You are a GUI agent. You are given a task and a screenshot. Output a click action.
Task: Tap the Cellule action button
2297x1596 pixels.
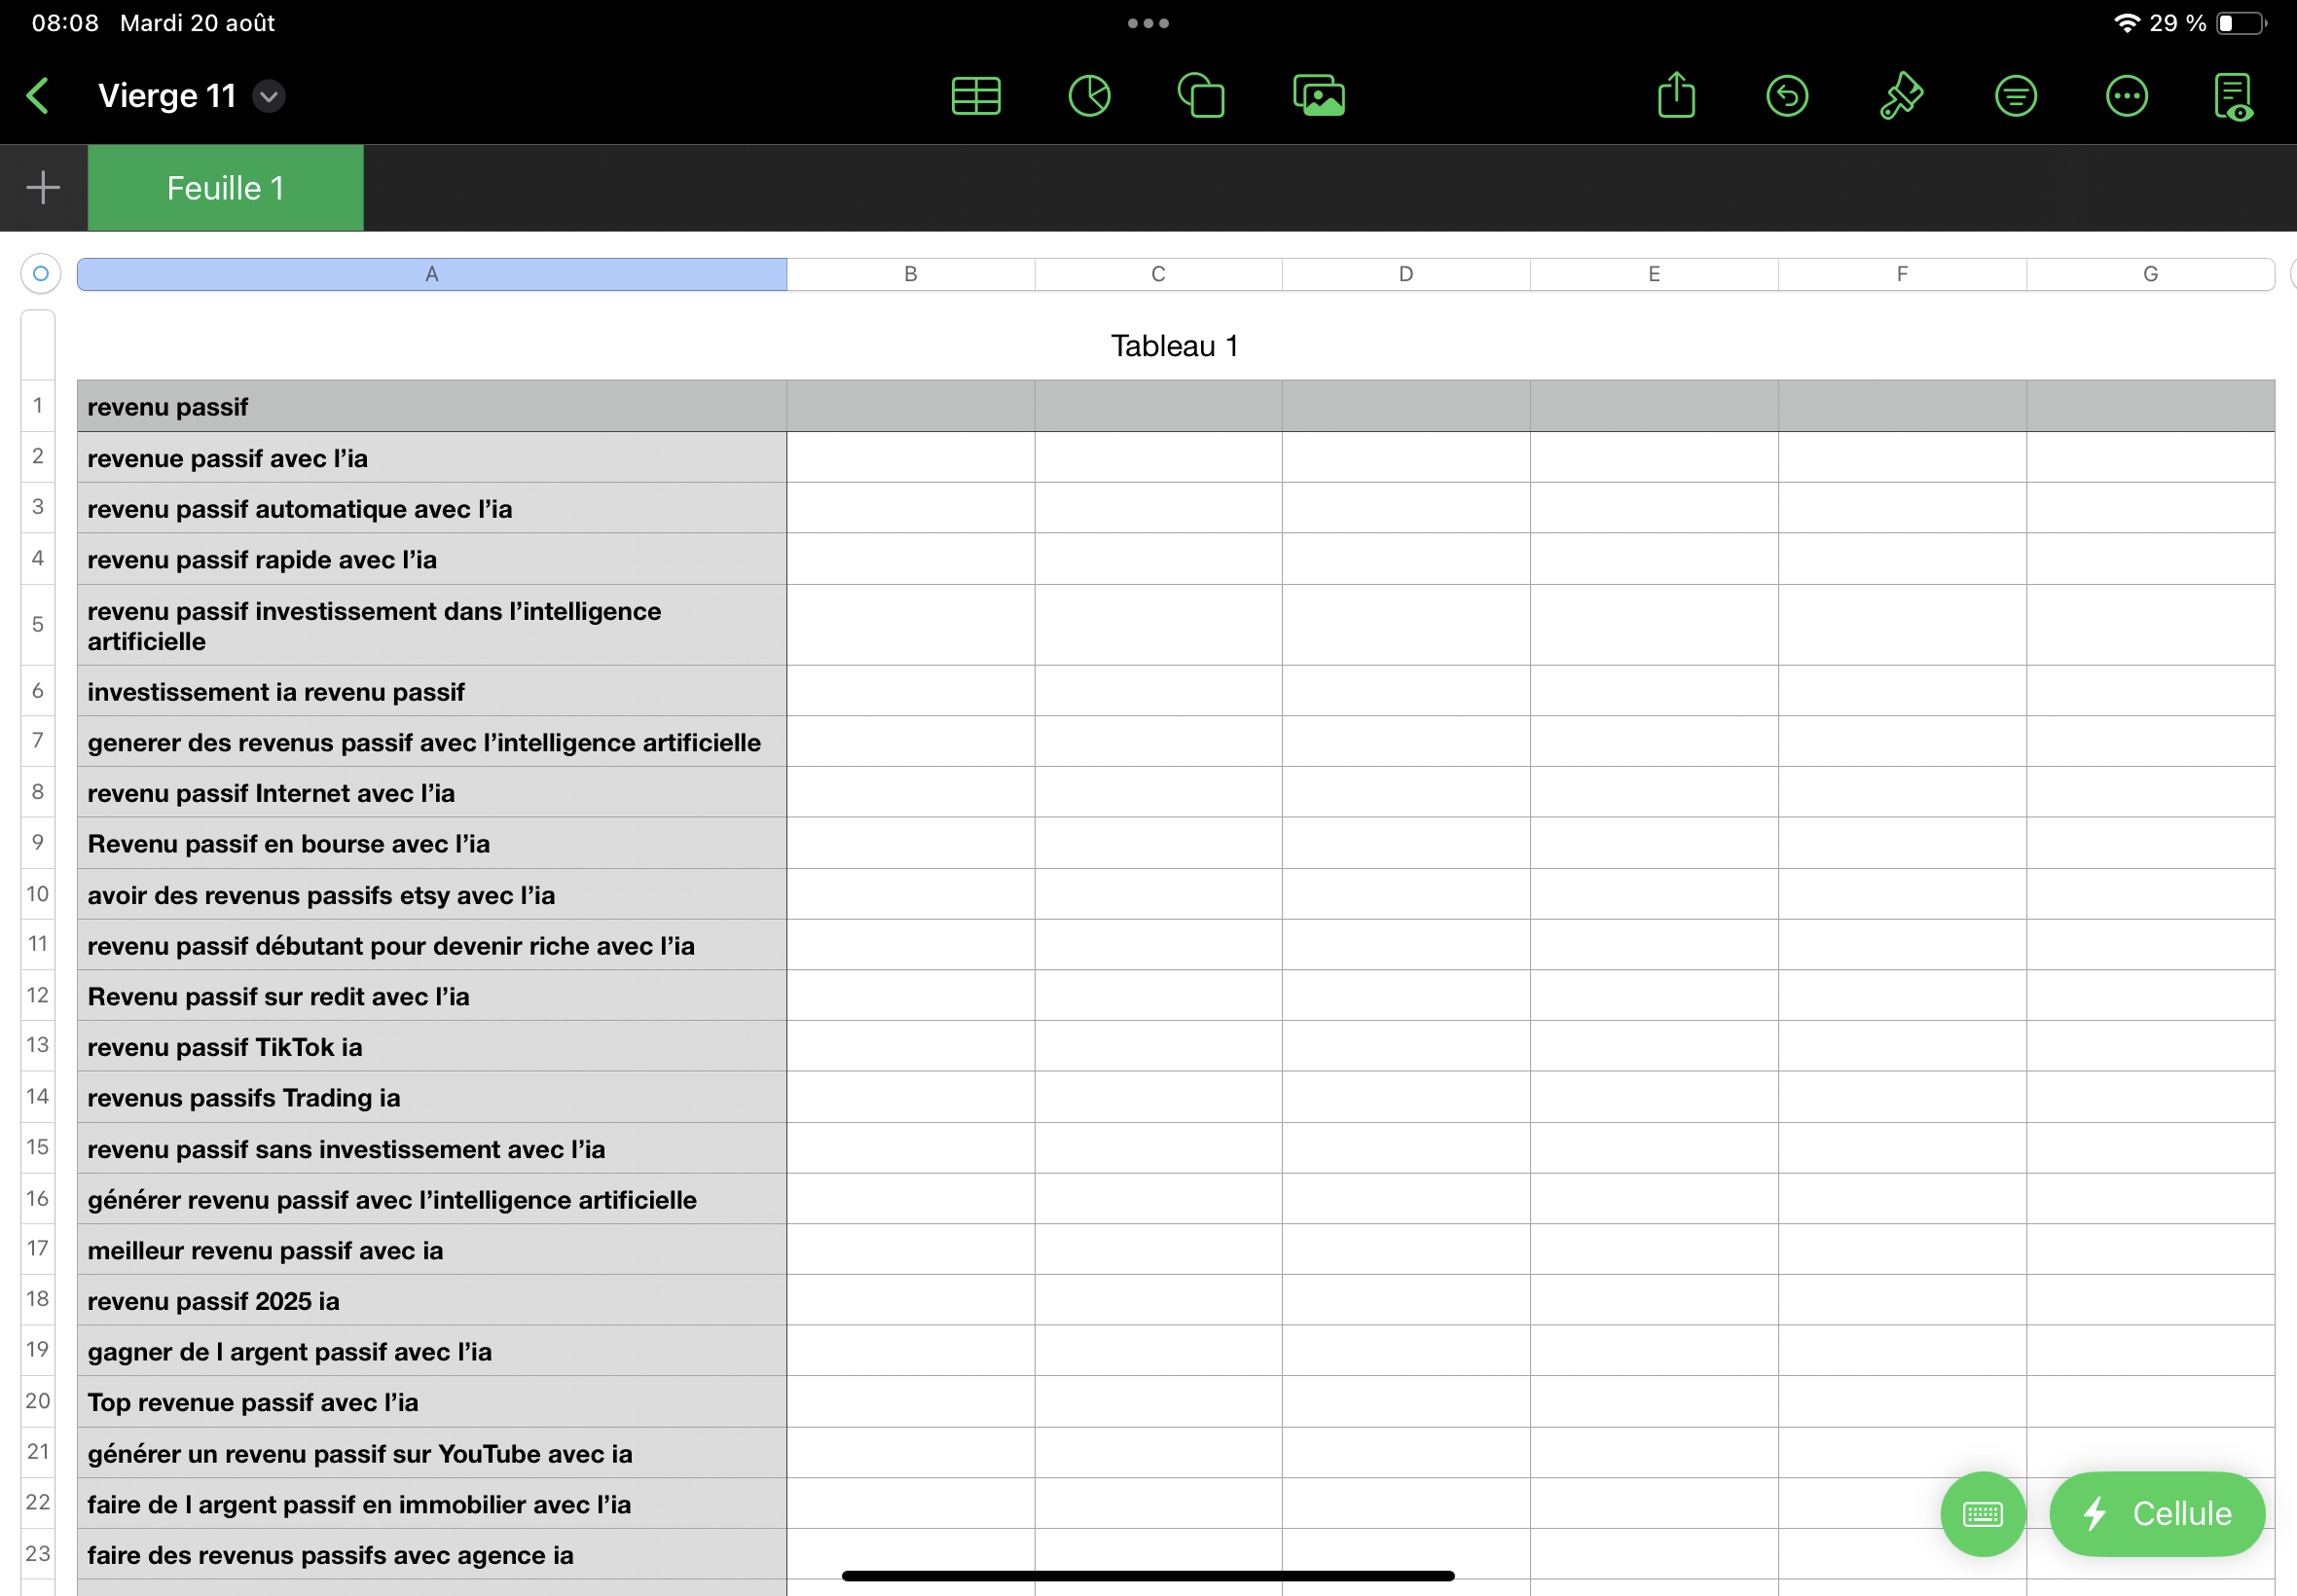(x=2156, y=1513)
